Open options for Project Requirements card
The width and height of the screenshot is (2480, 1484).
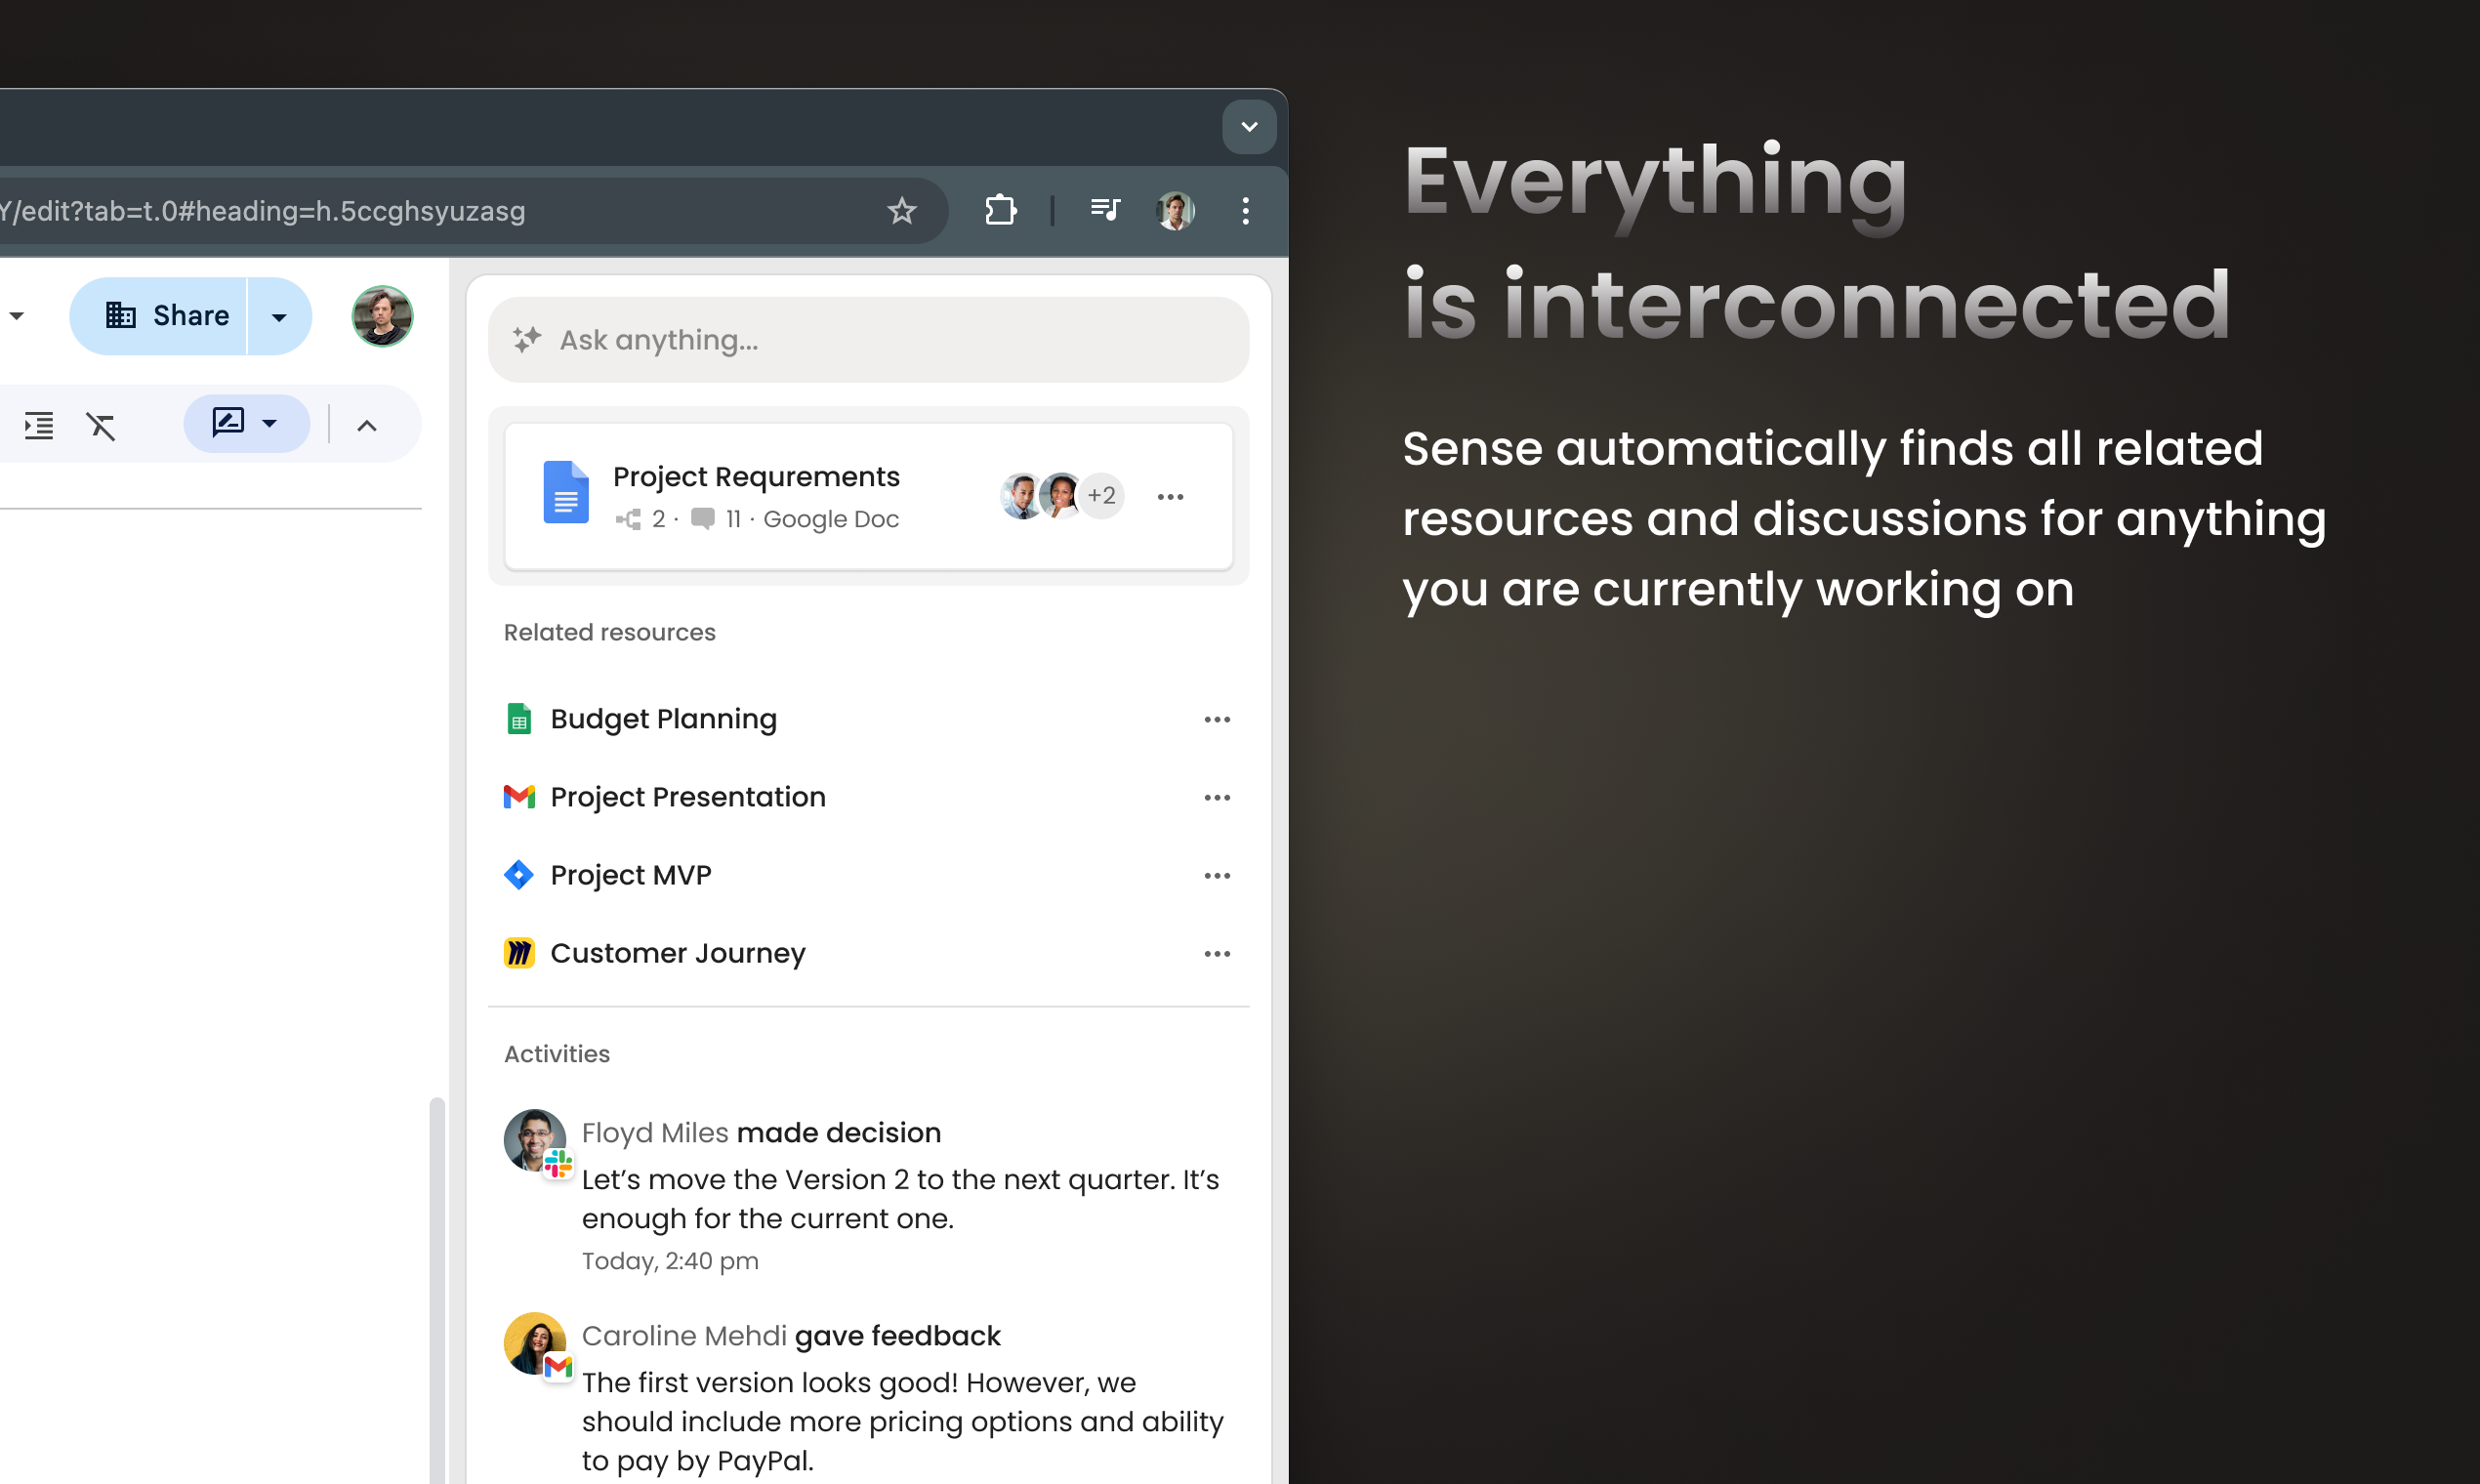point(1170,497)
